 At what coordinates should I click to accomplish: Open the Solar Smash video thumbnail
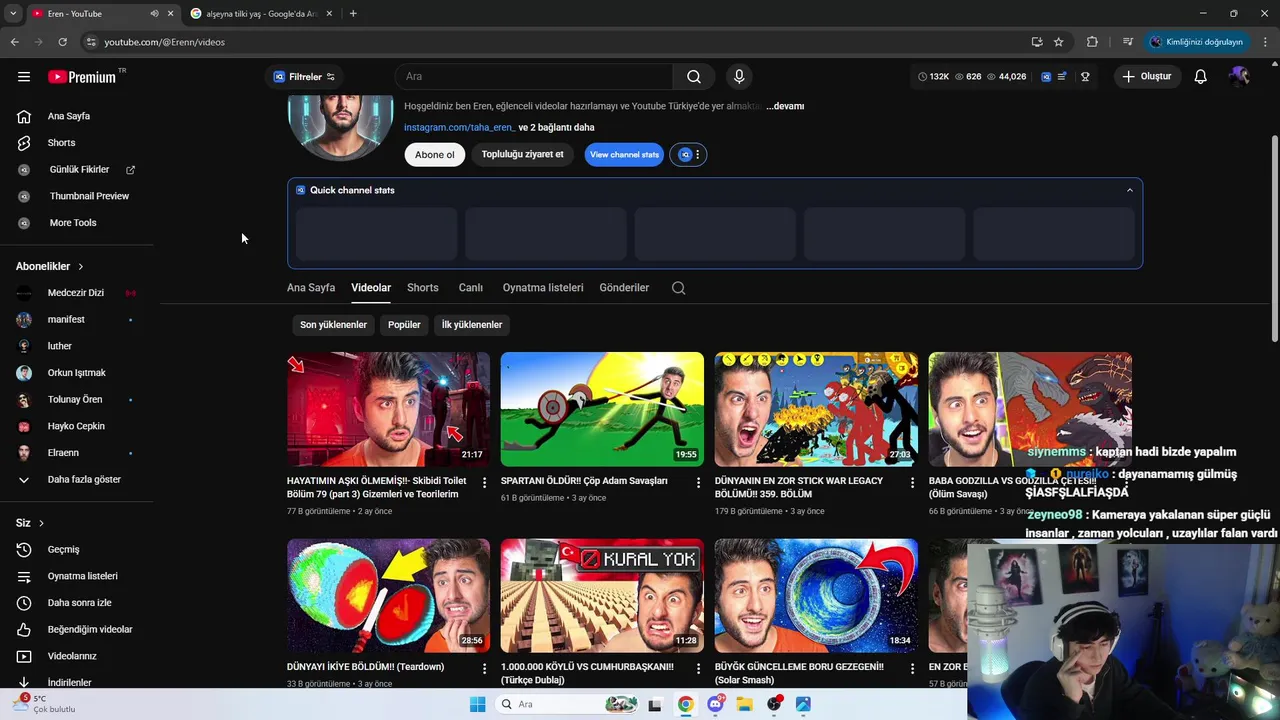coord(816,596)
